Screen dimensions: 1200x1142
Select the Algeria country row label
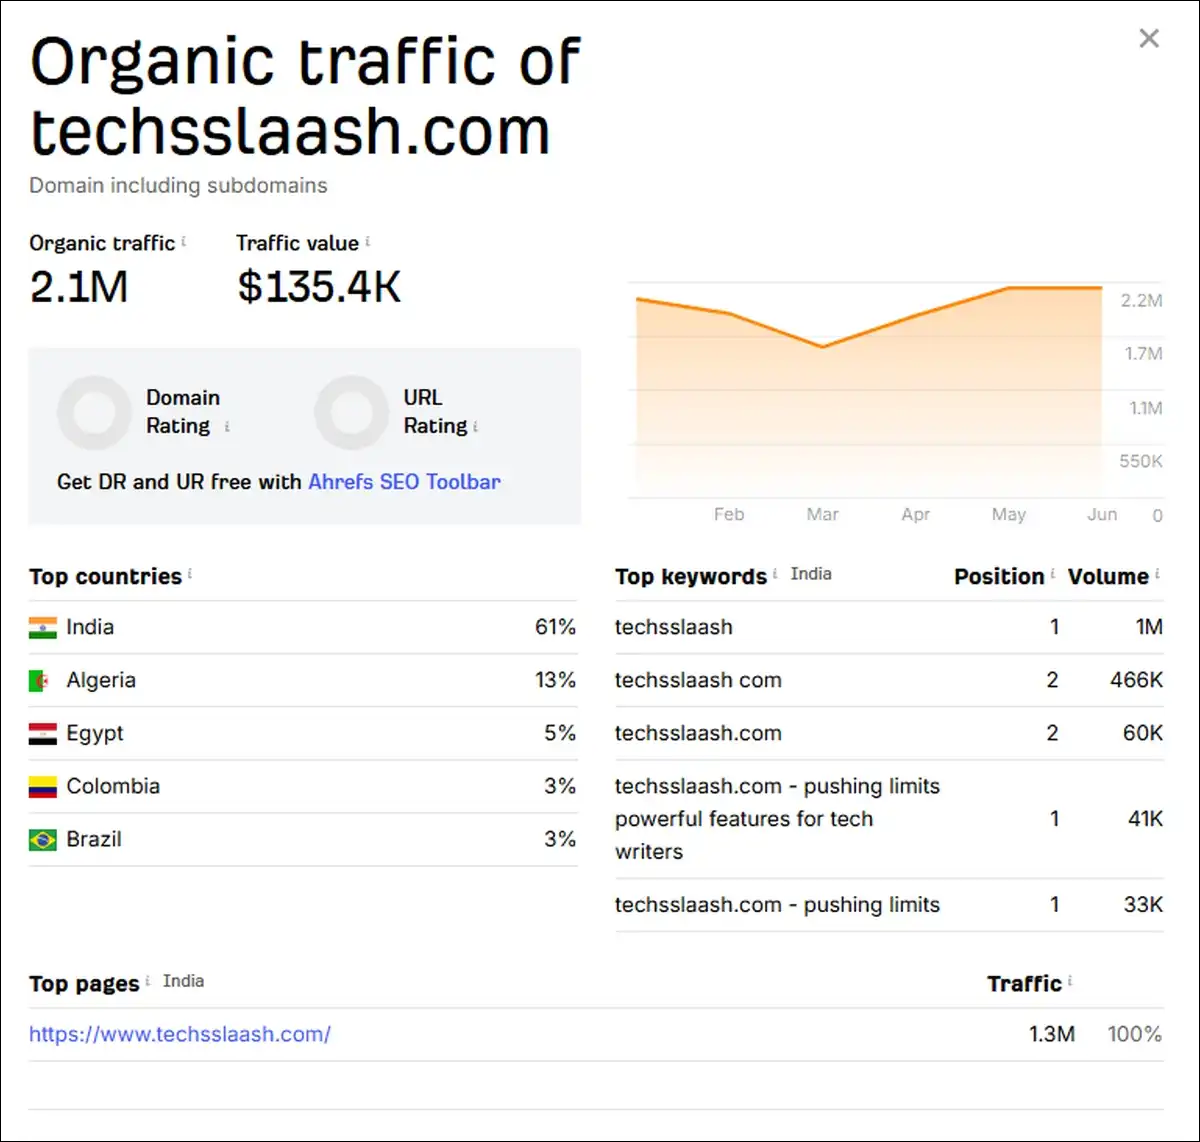coord(101,680)
